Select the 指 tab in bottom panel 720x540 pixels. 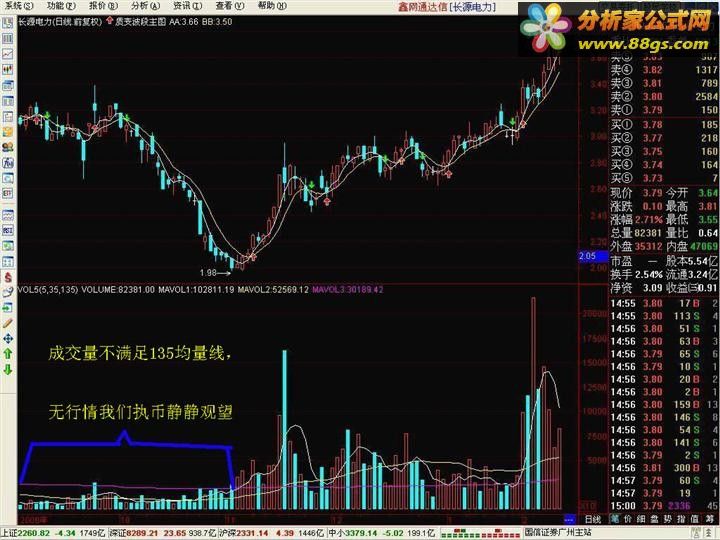point(681,519)
